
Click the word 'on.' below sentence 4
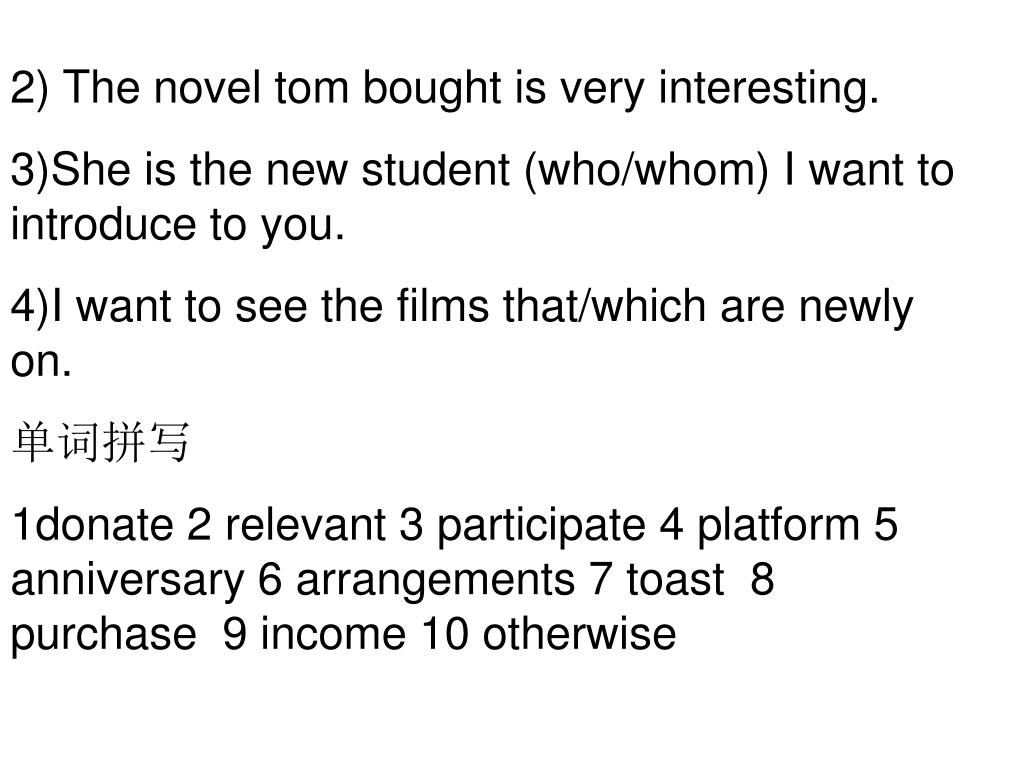click(x=41, y=361)
